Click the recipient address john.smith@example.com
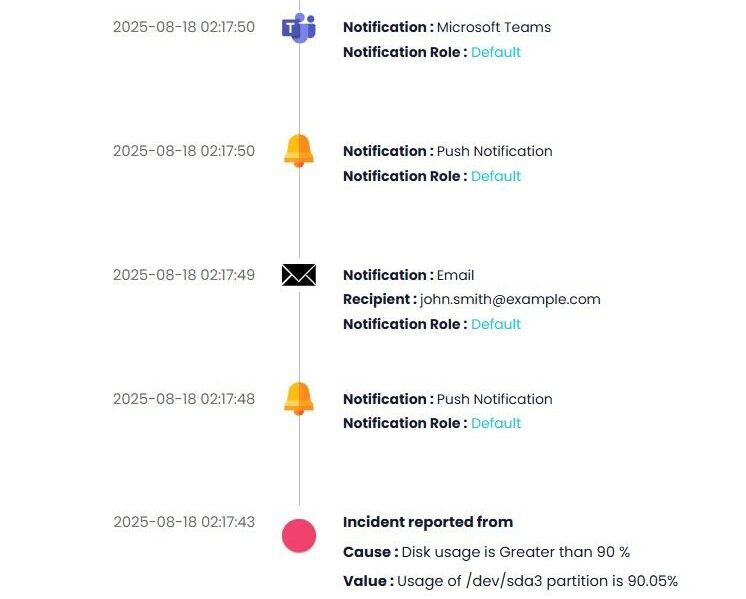The height and width of the screenshot is (599, 746). click(x=510, y=299)
